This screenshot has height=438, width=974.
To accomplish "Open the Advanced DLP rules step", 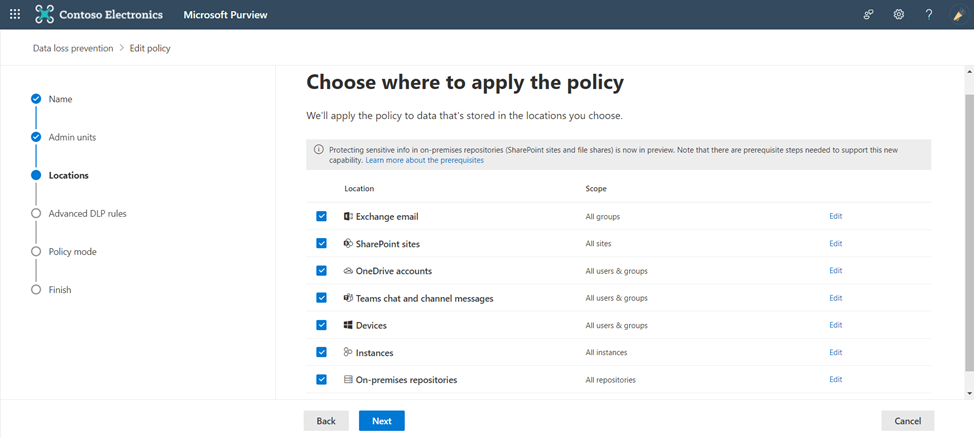I will click(x=88, y=214).
